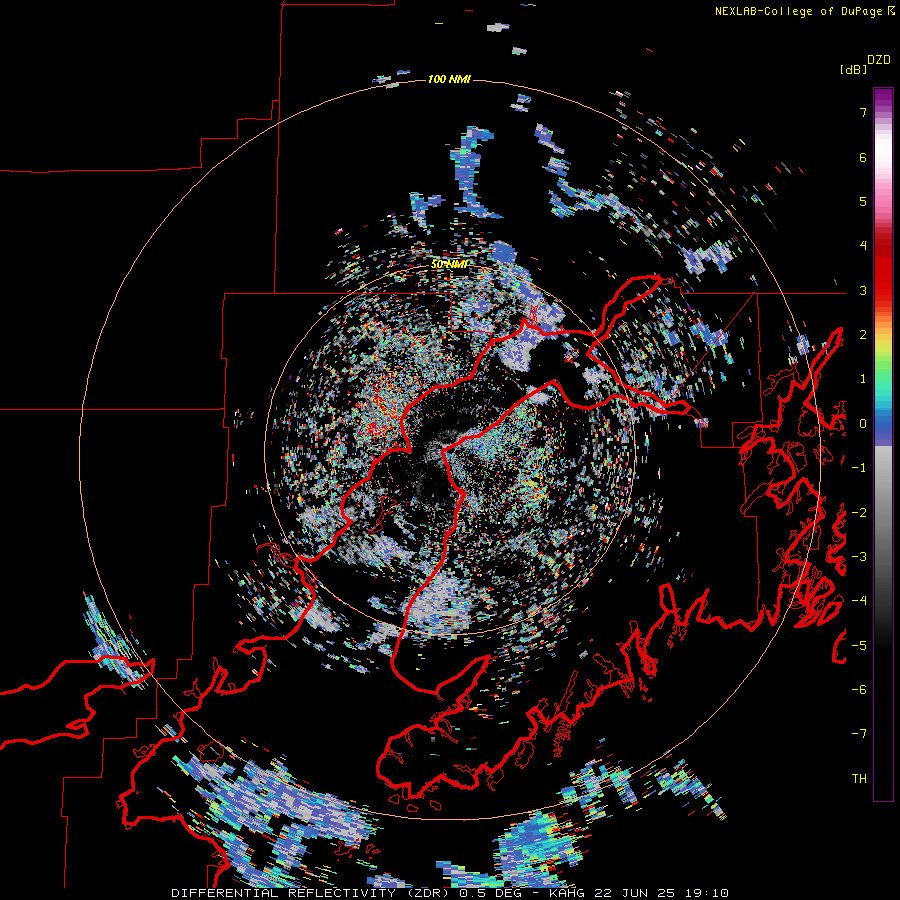The image size is (900, 900).
Task: Click the 7 value on the scale
Action: [x=863, y=112]
